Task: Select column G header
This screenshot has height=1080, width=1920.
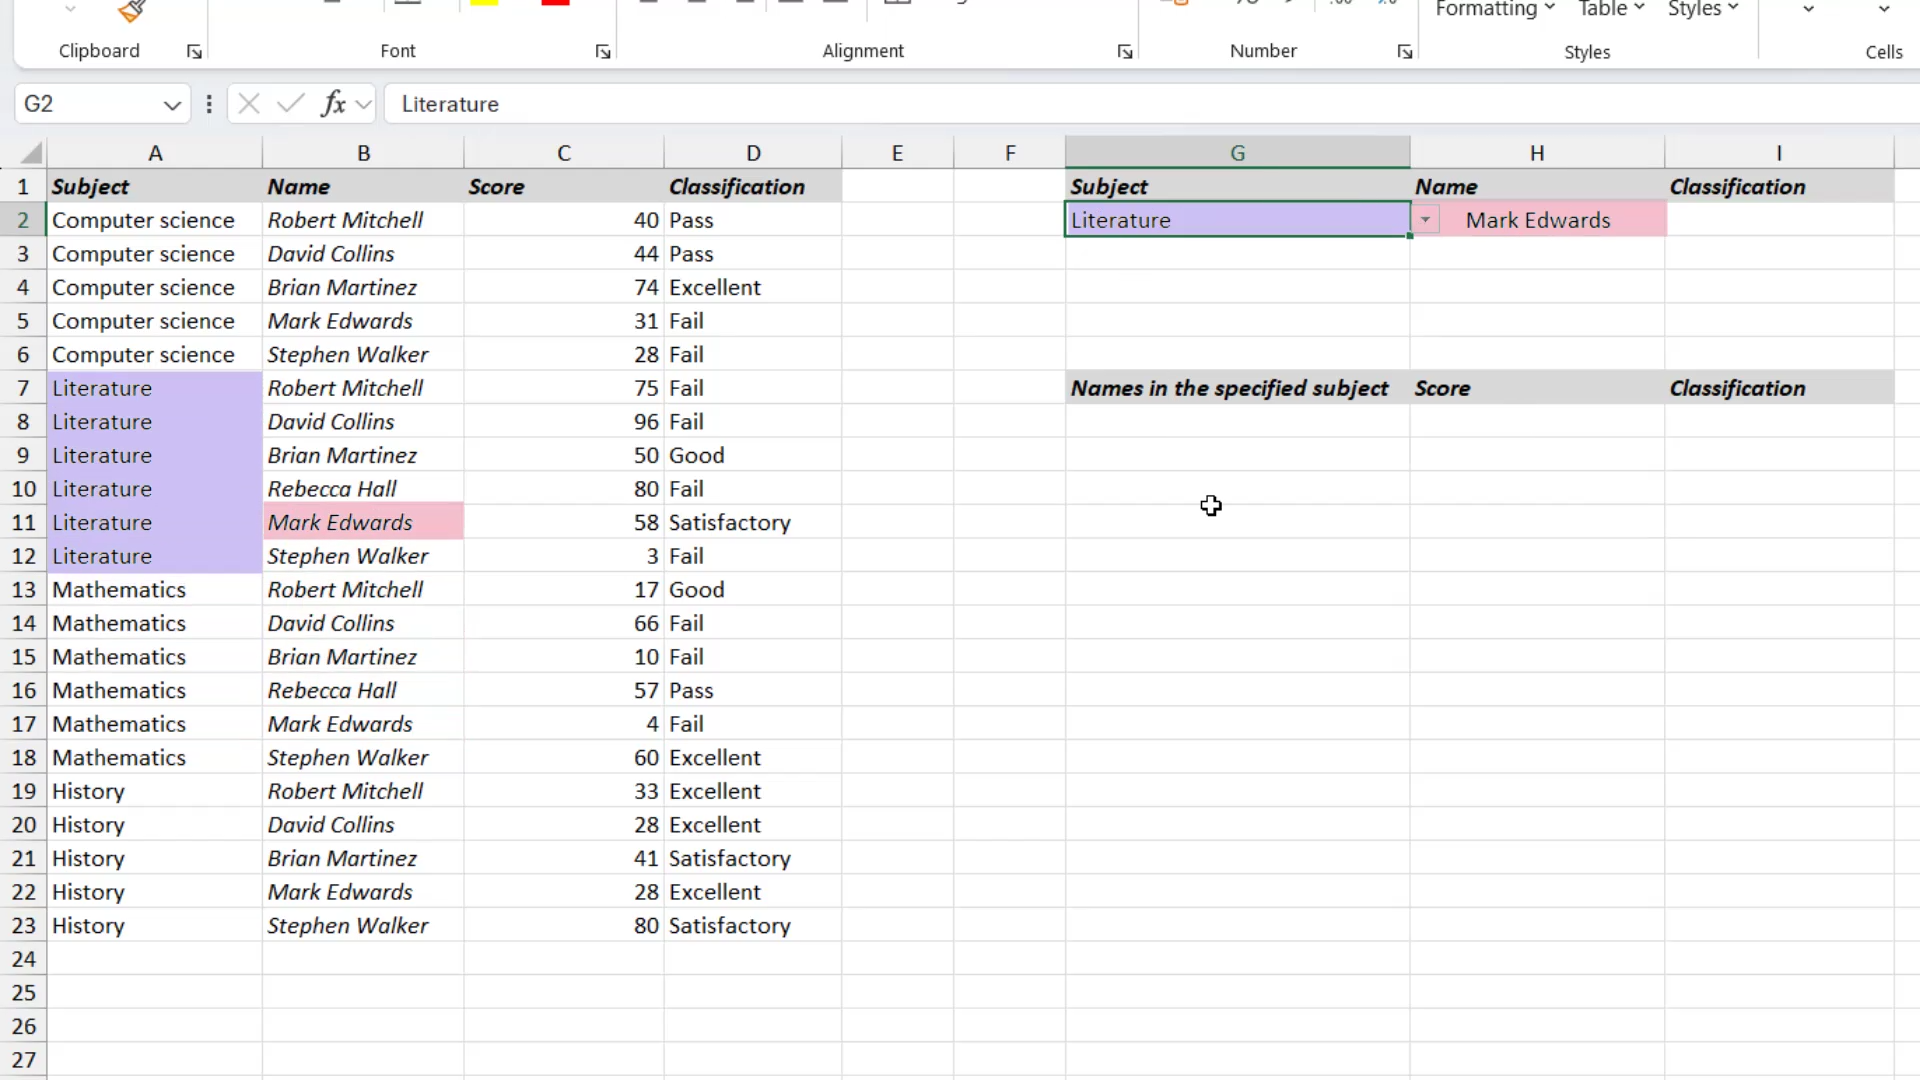Action: (1237, 153)
